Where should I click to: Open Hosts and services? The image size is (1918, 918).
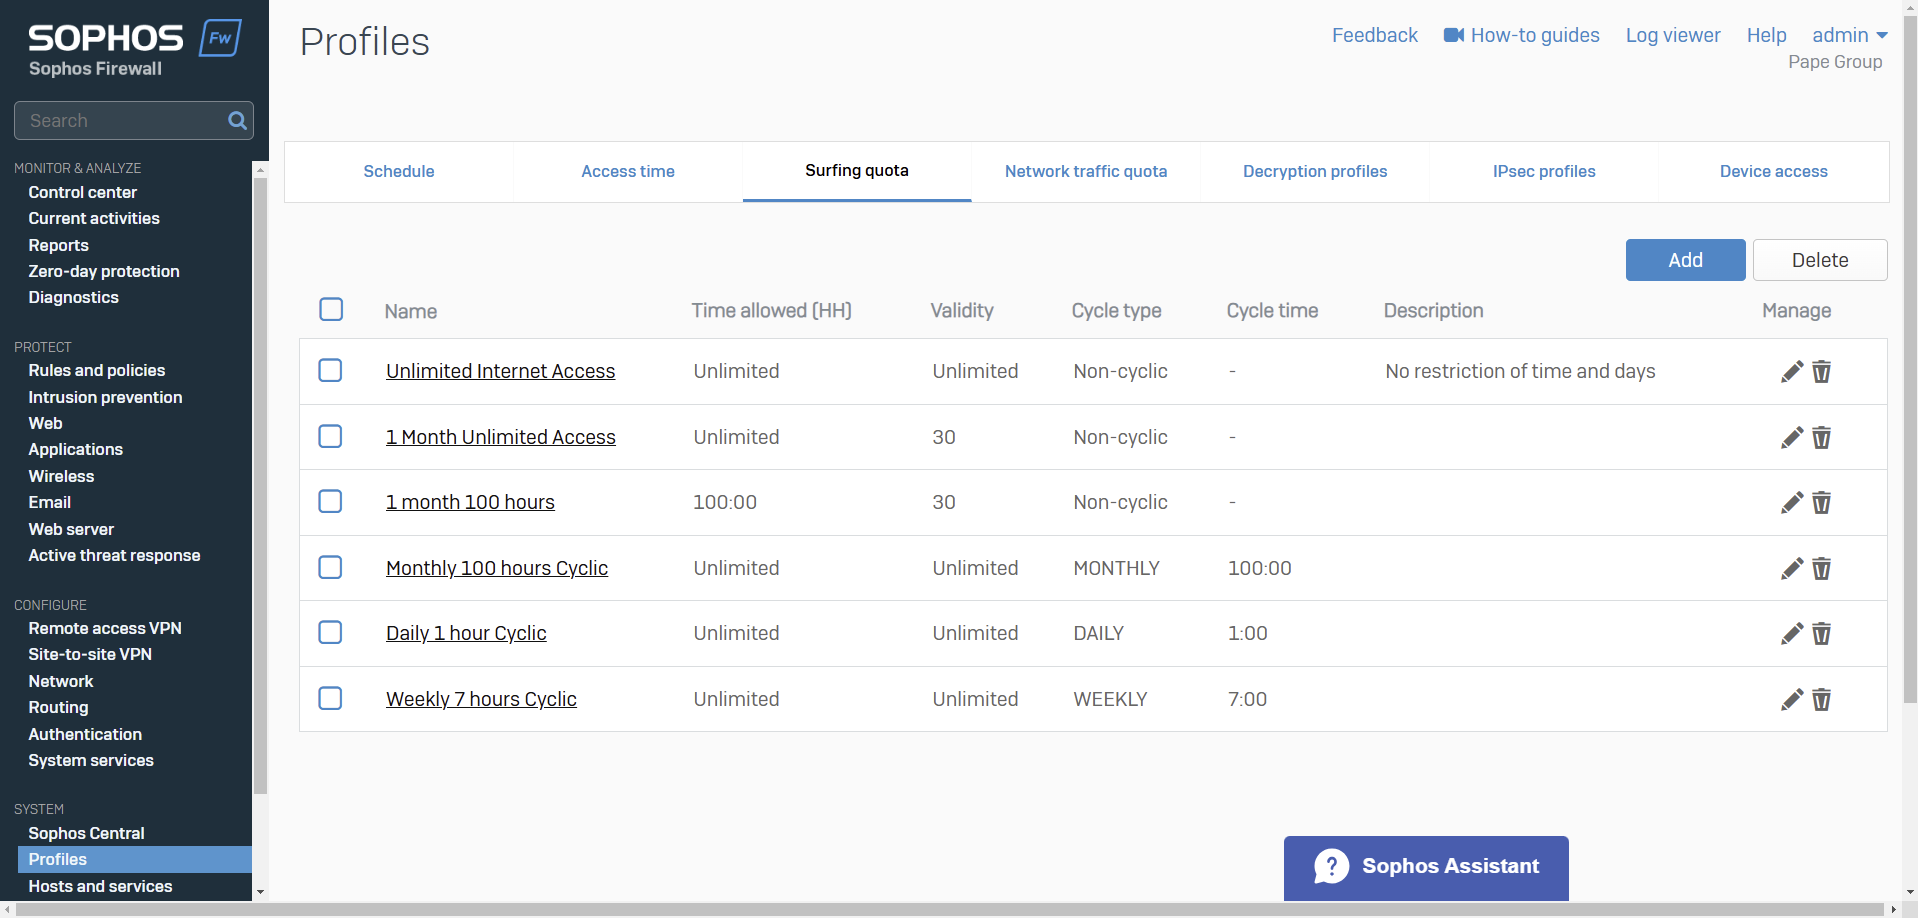tap(100, 886)
